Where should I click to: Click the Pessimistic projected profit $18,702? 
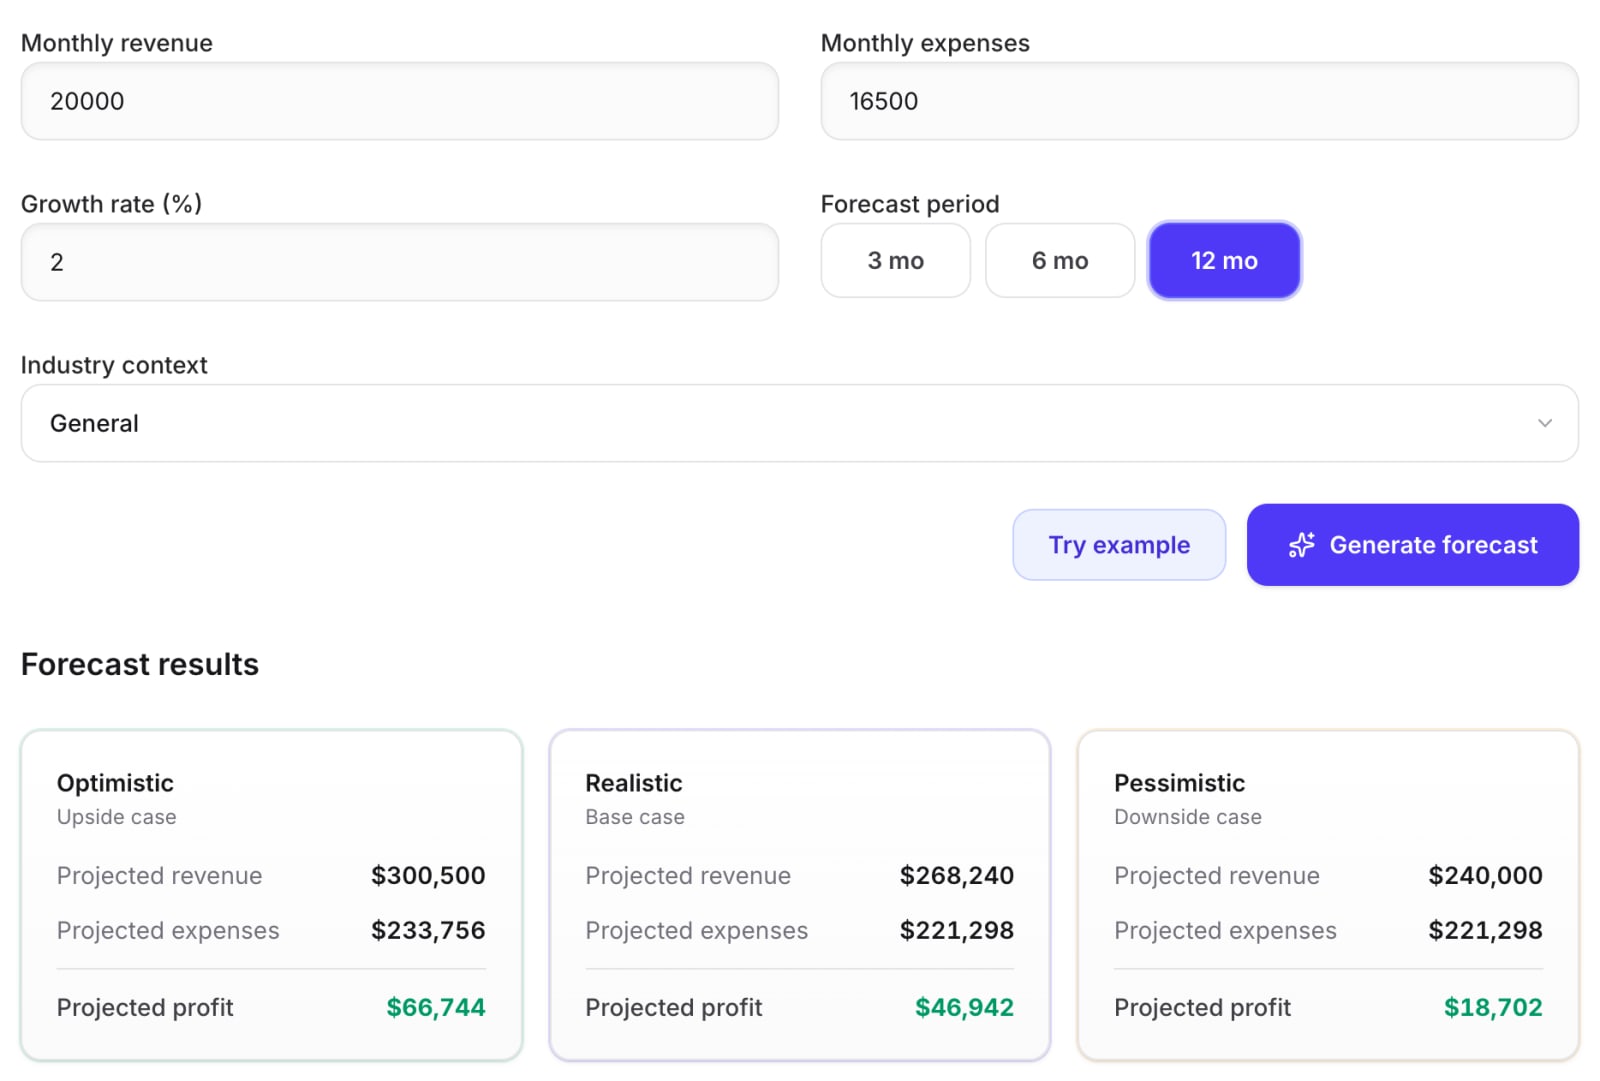pyautogui.click(x=1494, y=1008)
